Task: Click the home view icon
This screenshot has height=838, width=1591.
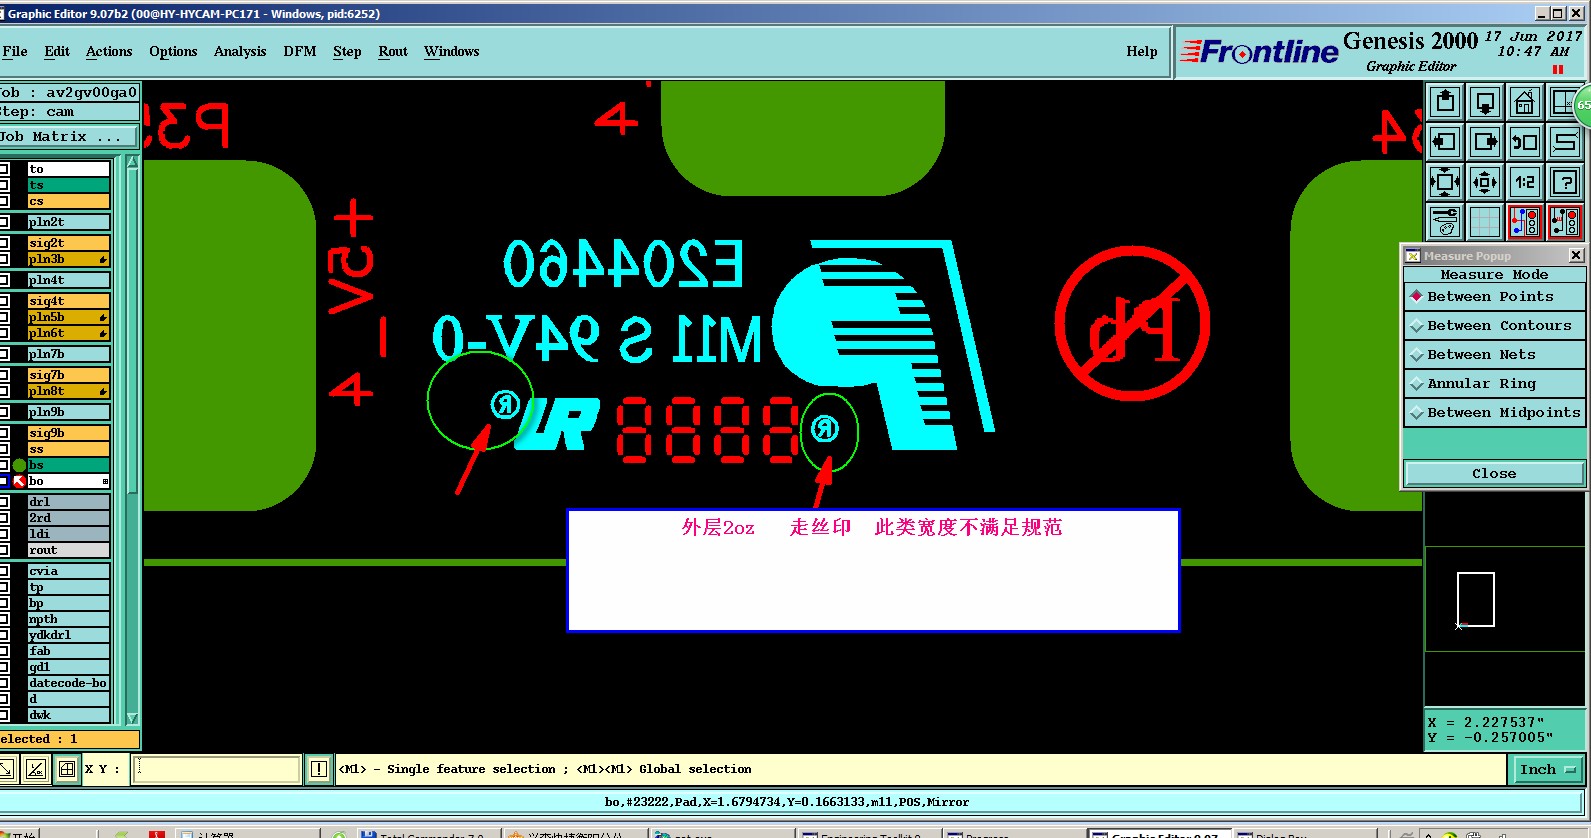Action: point(1525,102)
